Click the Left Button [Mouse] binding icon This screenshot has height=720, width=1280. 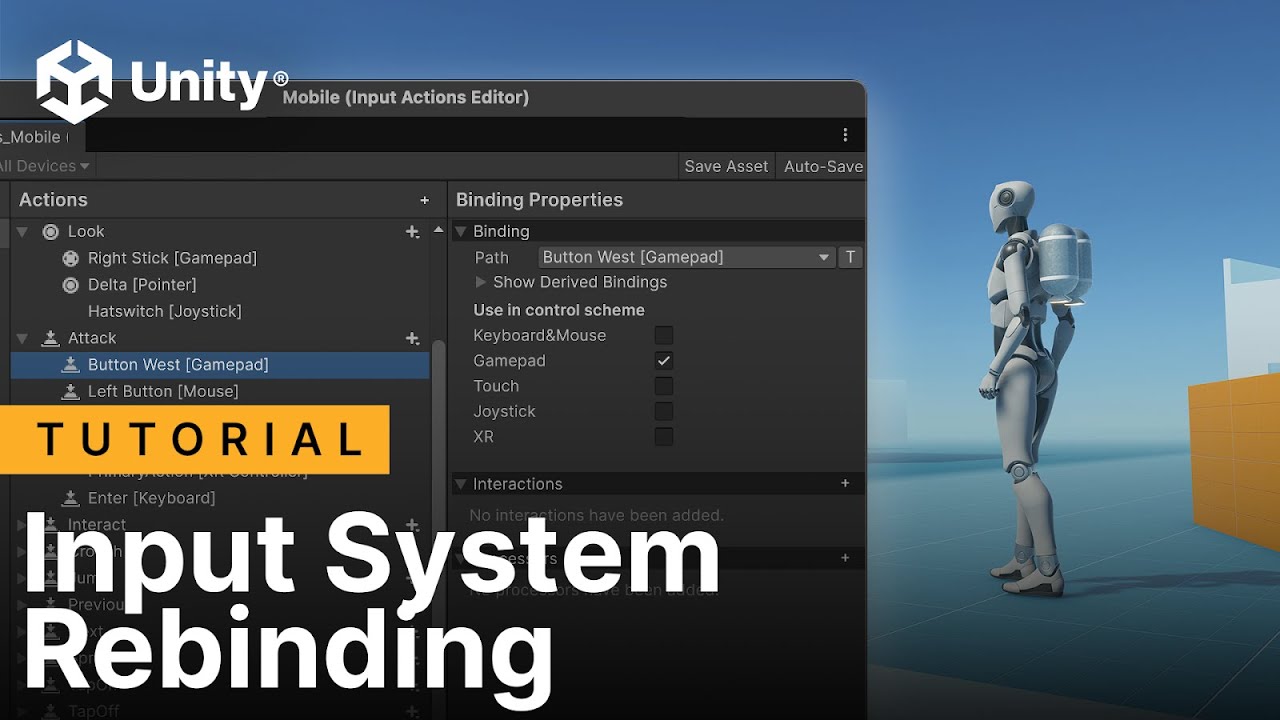point(70,391)
